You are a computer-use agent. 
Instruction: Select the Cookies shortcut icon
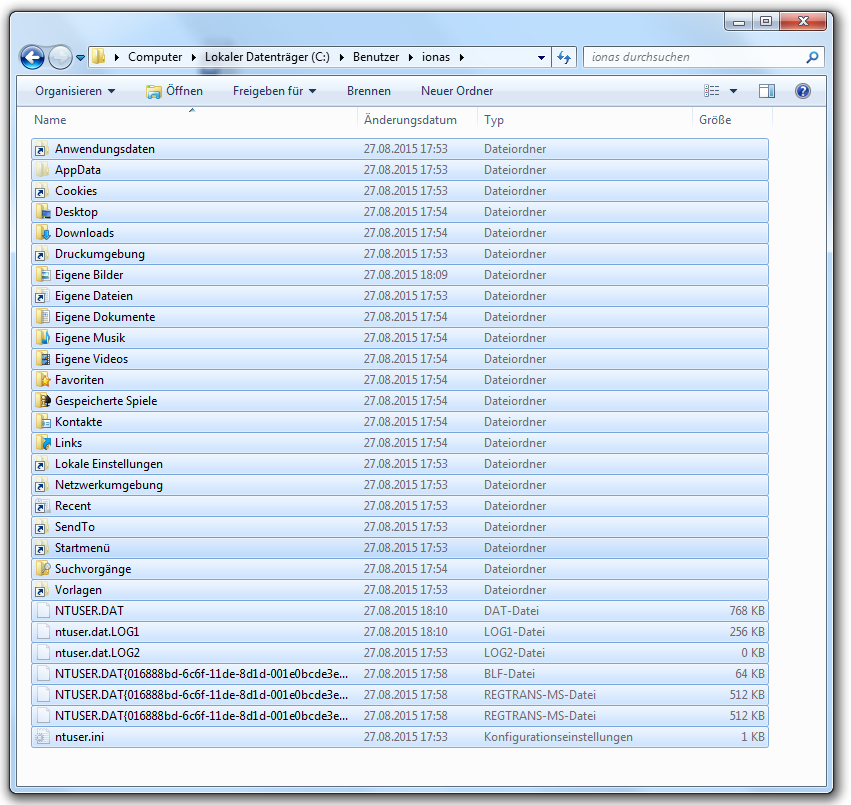coord(42,191)
